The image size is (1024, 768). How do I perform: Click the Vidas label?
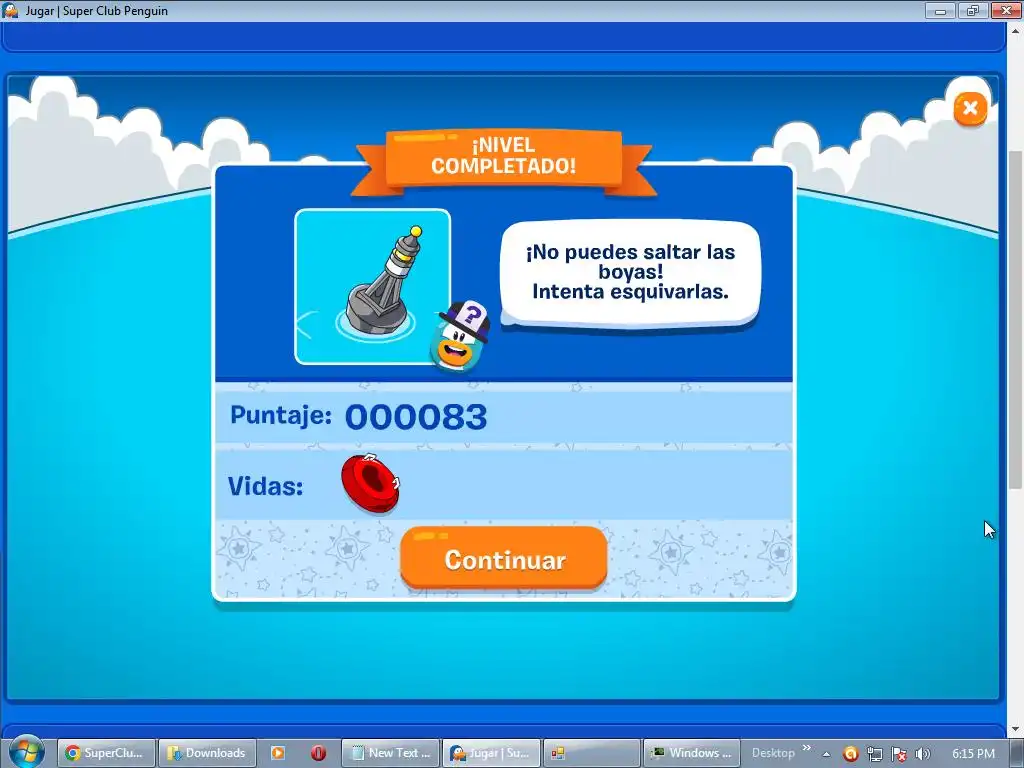click(x=265, y=486)
